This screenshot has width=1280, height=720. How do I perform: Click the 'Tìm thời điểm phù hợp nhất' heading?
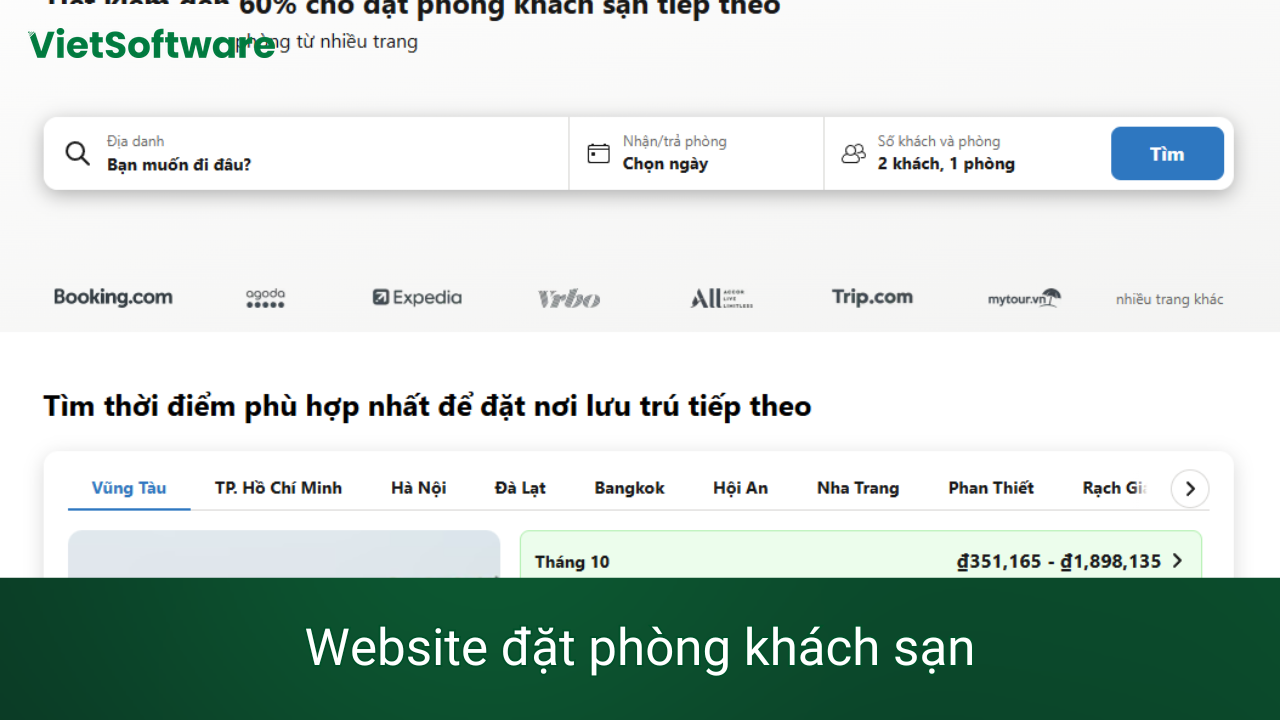coord(427,406)
